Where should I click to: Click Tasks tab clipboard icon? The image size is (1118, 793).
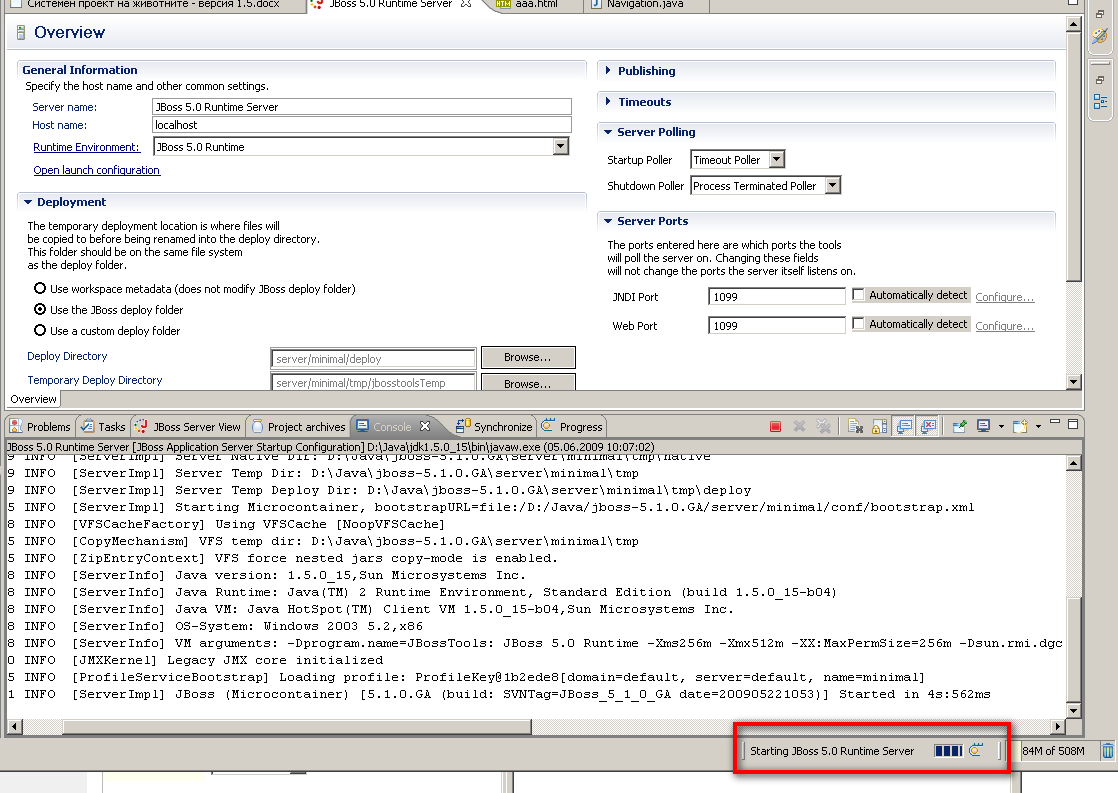[x=87, y=426]
